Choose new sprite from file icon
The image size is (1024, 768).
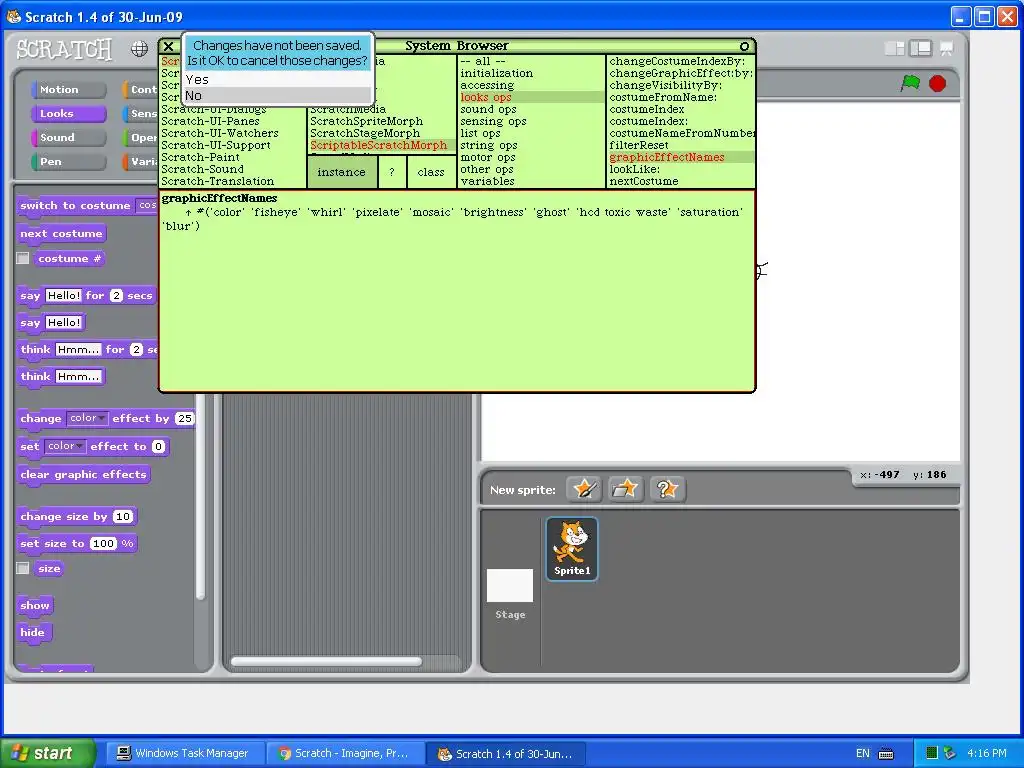coord(625,488)
